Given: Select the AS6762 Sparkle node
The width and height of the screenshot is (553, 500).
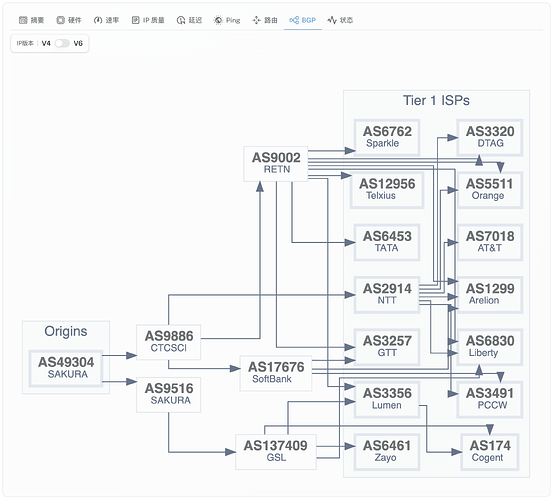Looking at the screenshot, I should point(387,138).
